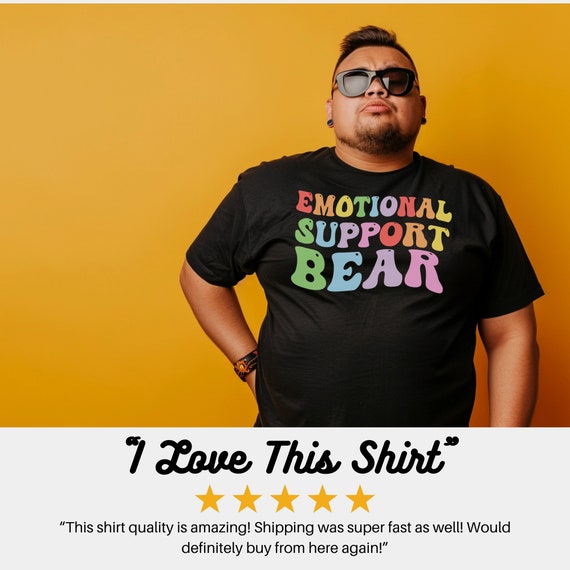Click the second gold rating star

[247, 499]
